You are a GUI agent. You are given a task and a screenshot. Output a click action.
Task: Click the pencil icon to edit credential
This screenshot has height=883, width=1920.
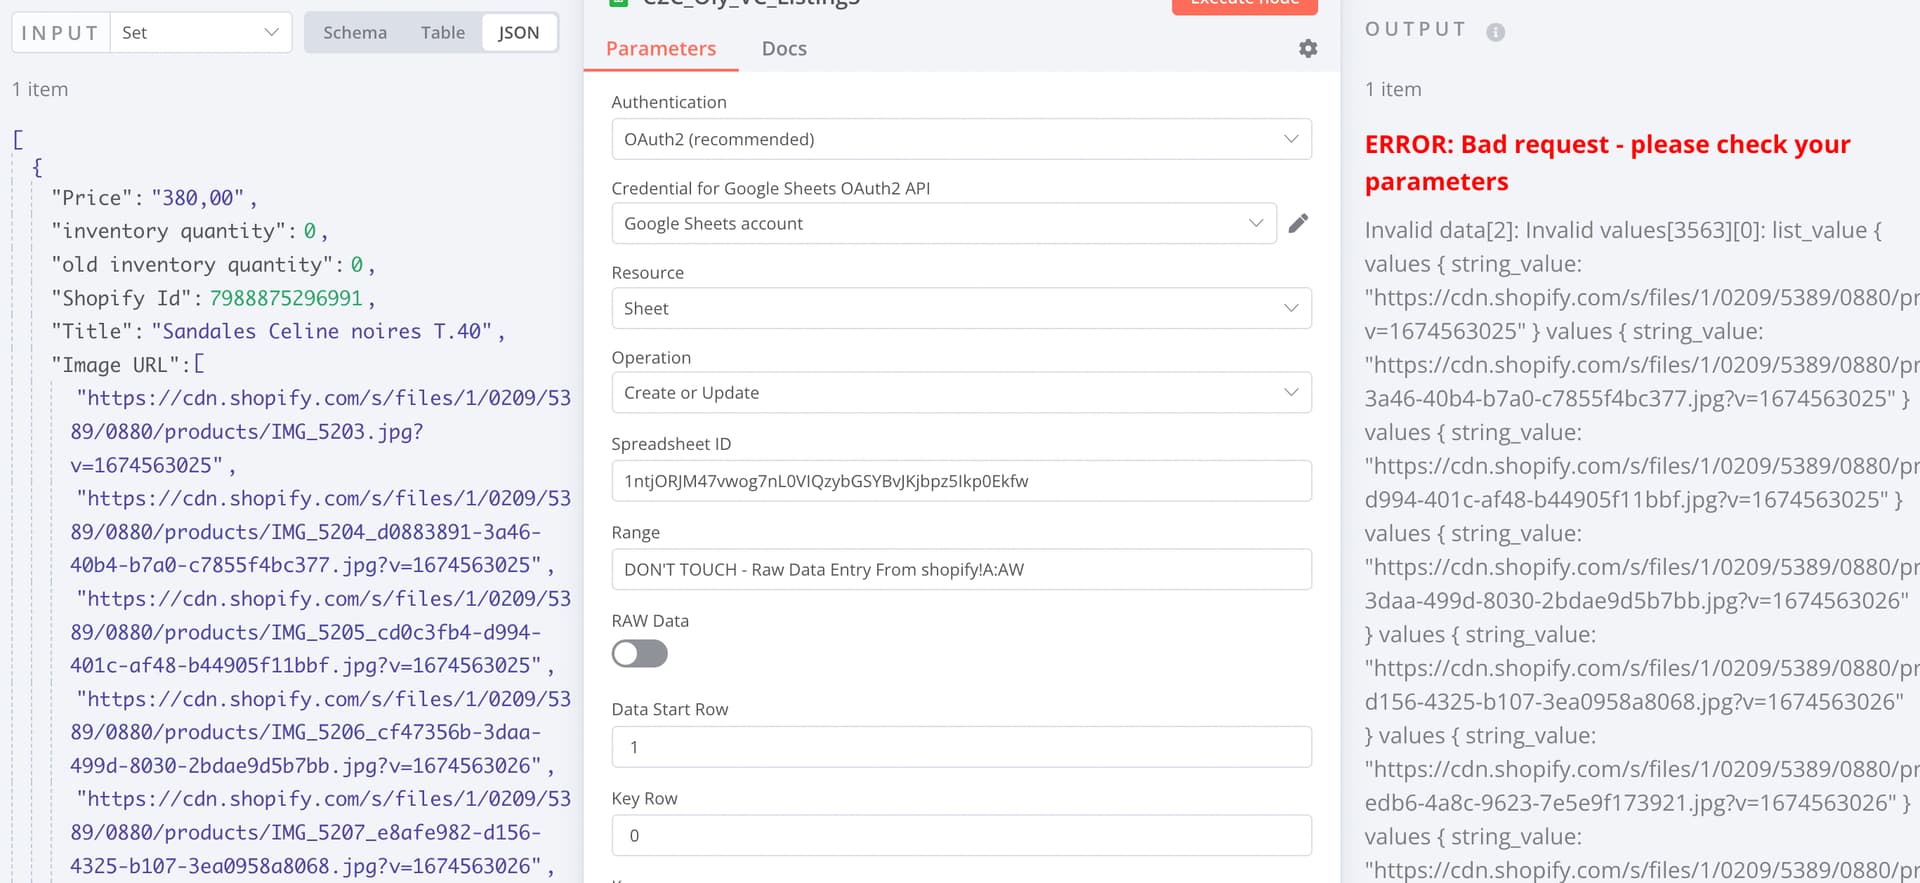tap(1298, 224)
